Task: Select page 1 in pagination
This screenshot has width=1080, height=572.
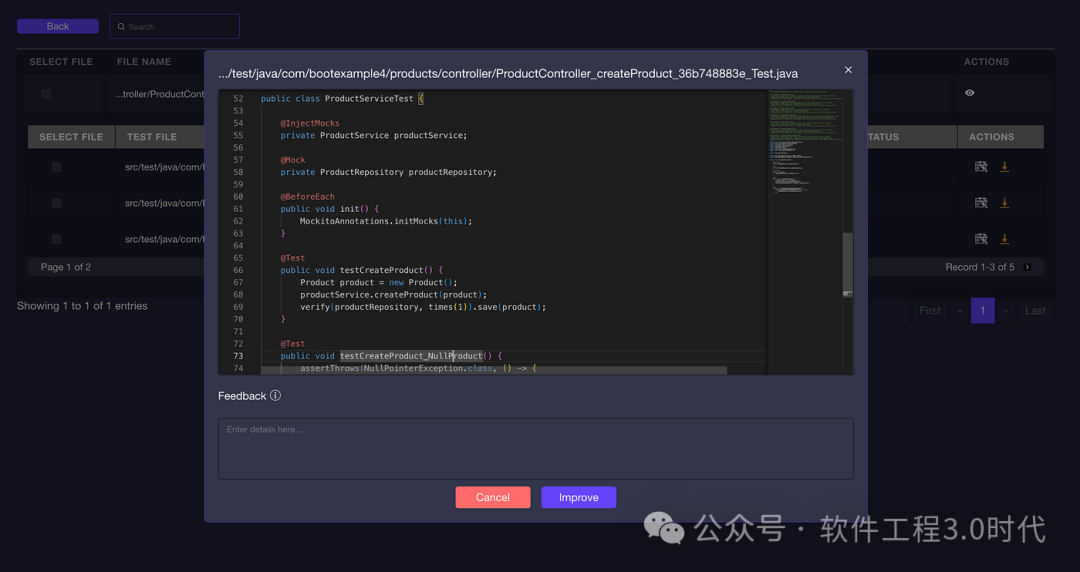Action: 983,311
